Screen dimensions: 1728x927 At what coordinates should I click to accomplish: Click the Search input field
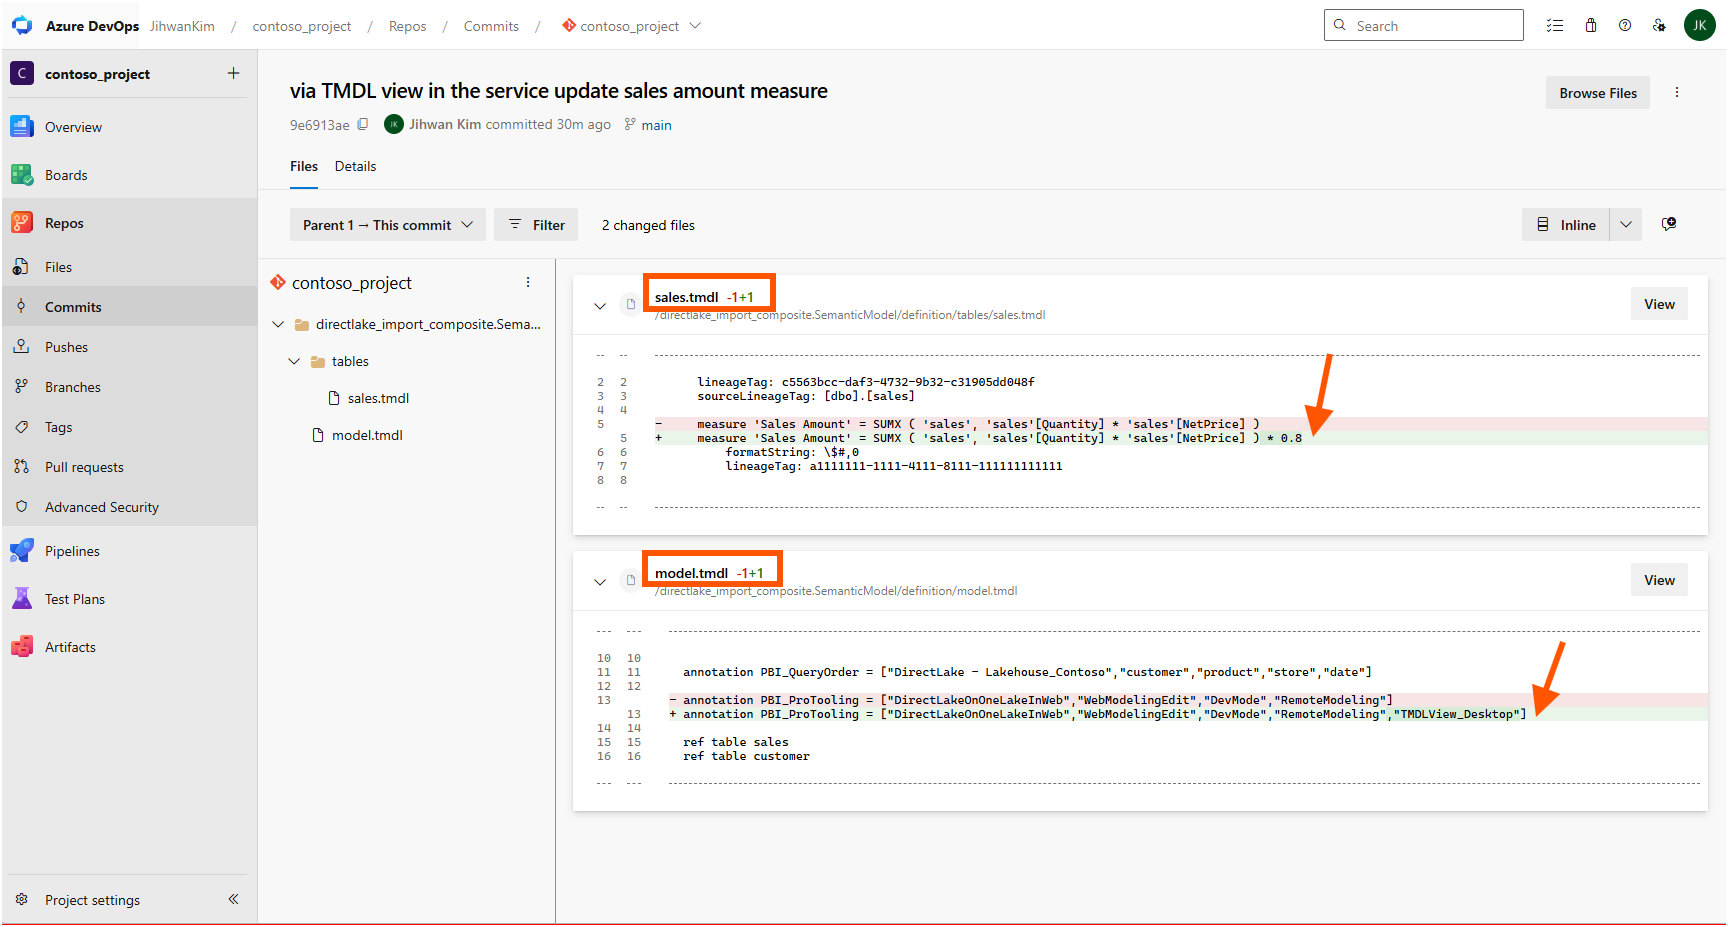[1424, 25]
